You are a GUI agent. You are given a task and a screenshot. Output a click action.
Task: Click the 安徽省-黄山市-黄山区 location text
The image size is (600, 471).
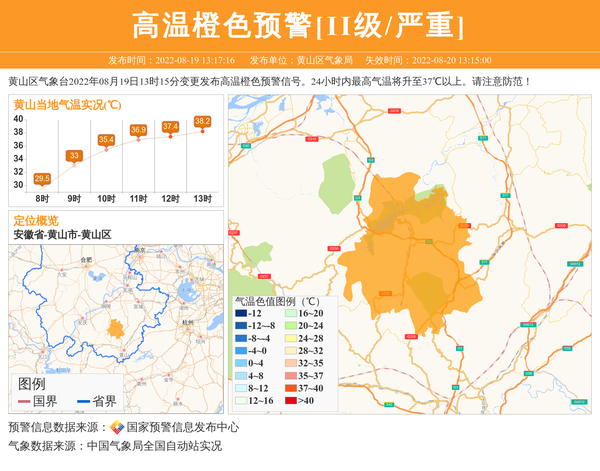(x=62, y=234)
